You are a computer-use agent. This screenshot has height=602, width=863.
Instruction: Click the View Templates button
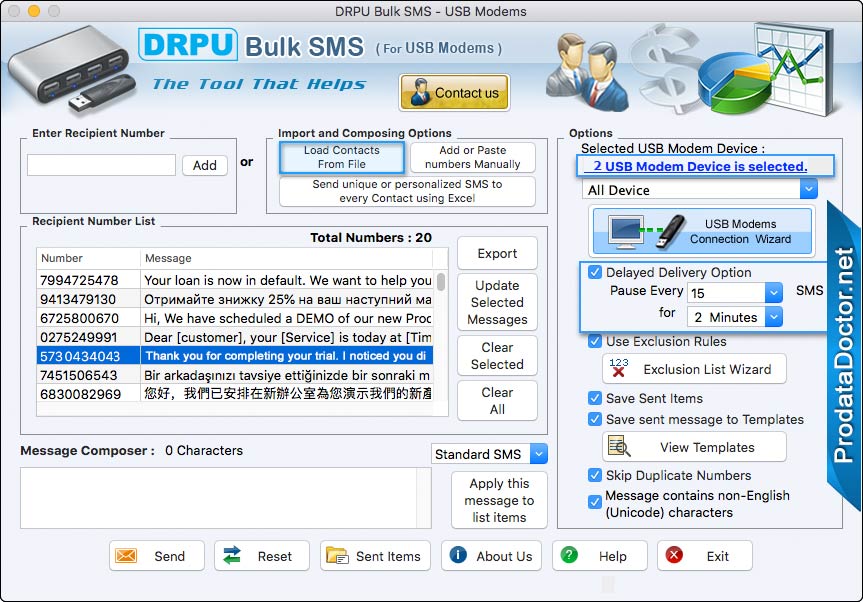coord(695,447)
